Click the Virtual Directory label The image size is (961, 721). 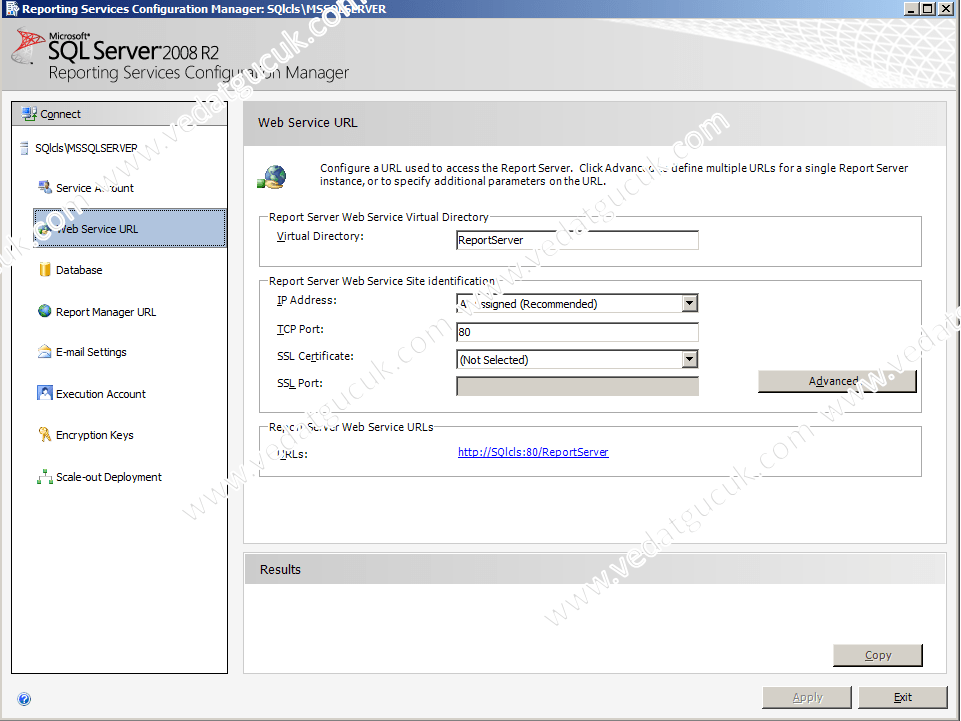tap(320, 236)
